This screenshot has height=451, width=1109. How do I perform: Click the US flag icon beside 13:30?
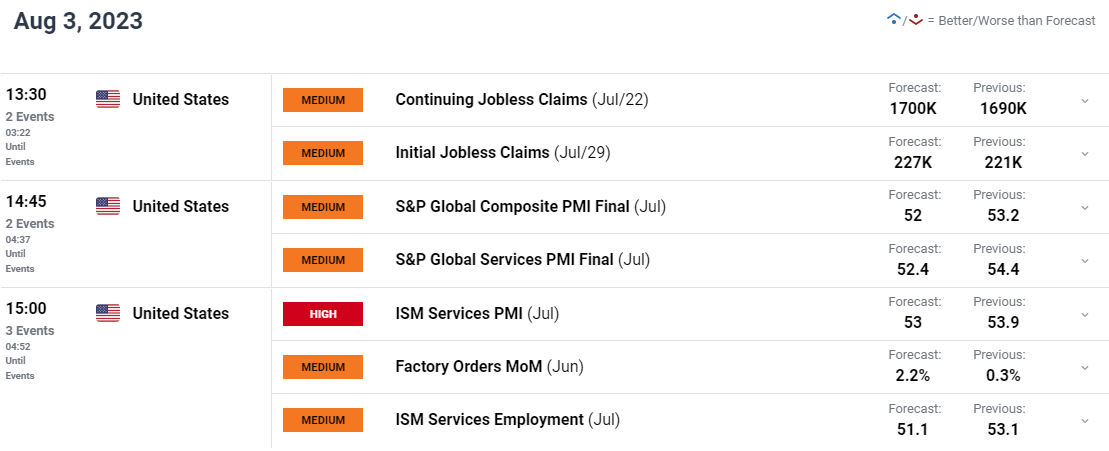tap(108, 100)
